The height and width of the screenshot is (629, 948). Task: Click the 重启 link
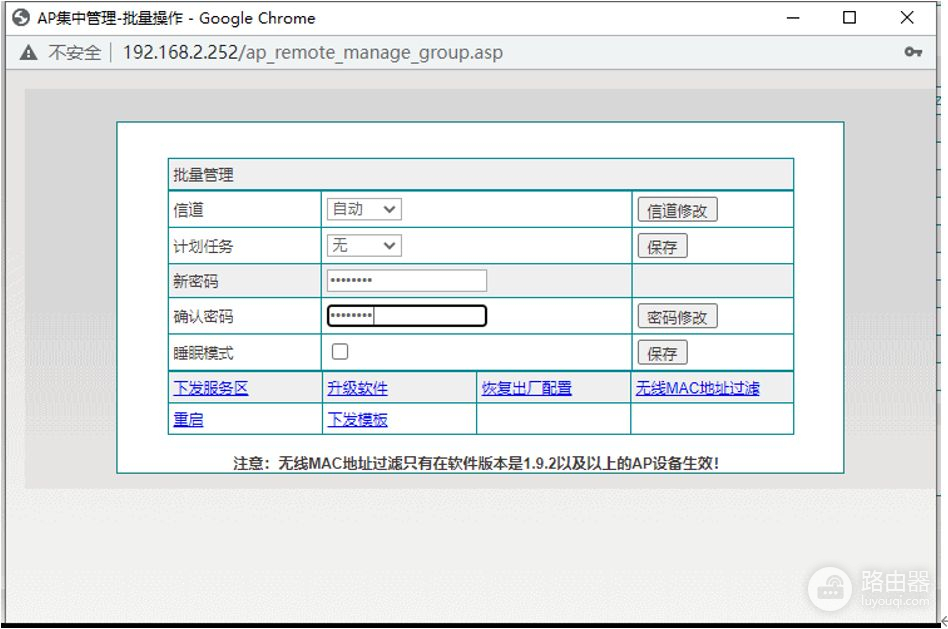188,419
